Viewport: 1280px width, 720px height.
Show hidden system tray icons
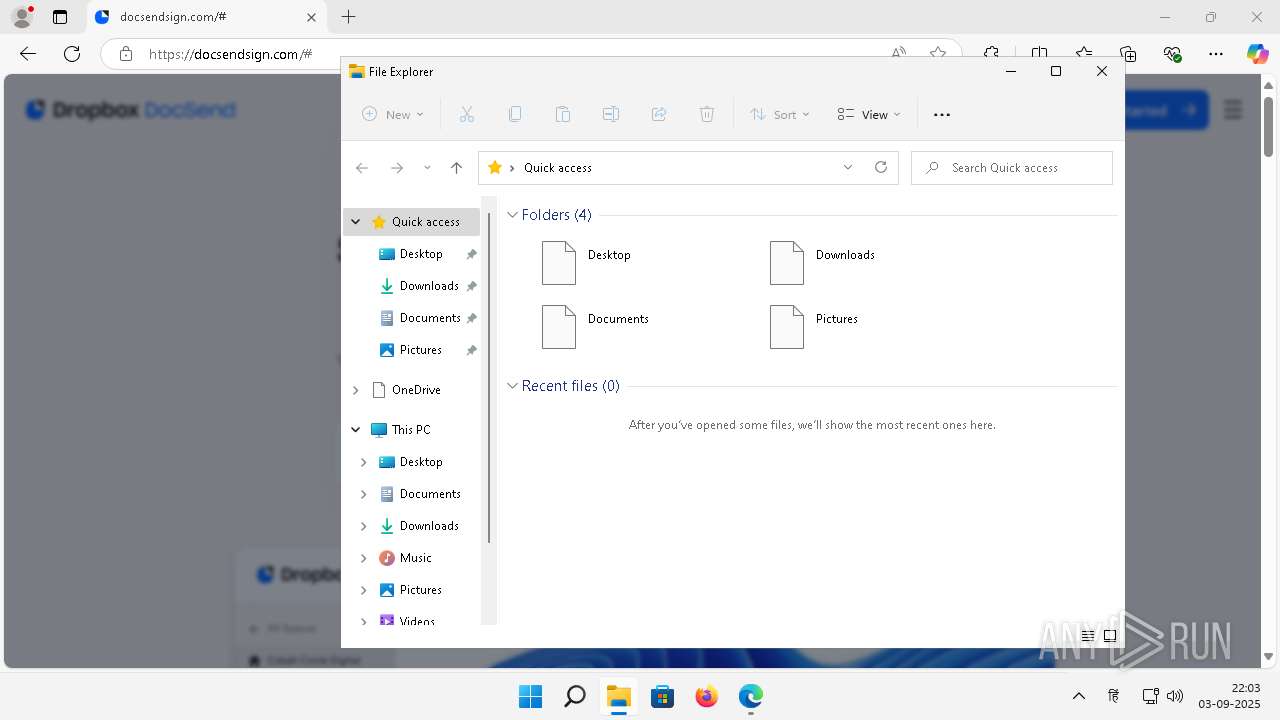[1079, 696]
